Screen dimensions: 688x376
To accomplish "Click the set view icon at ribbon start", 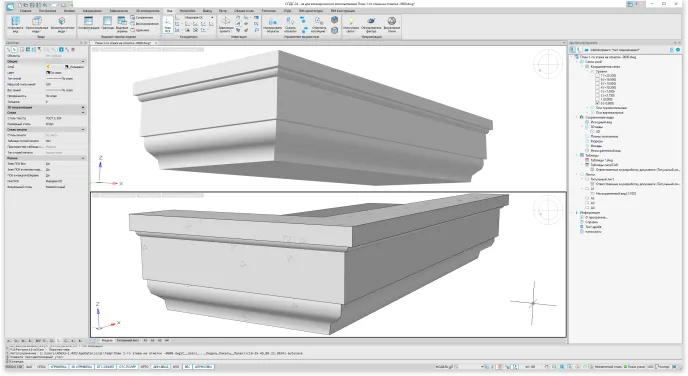I will [15, 21].
